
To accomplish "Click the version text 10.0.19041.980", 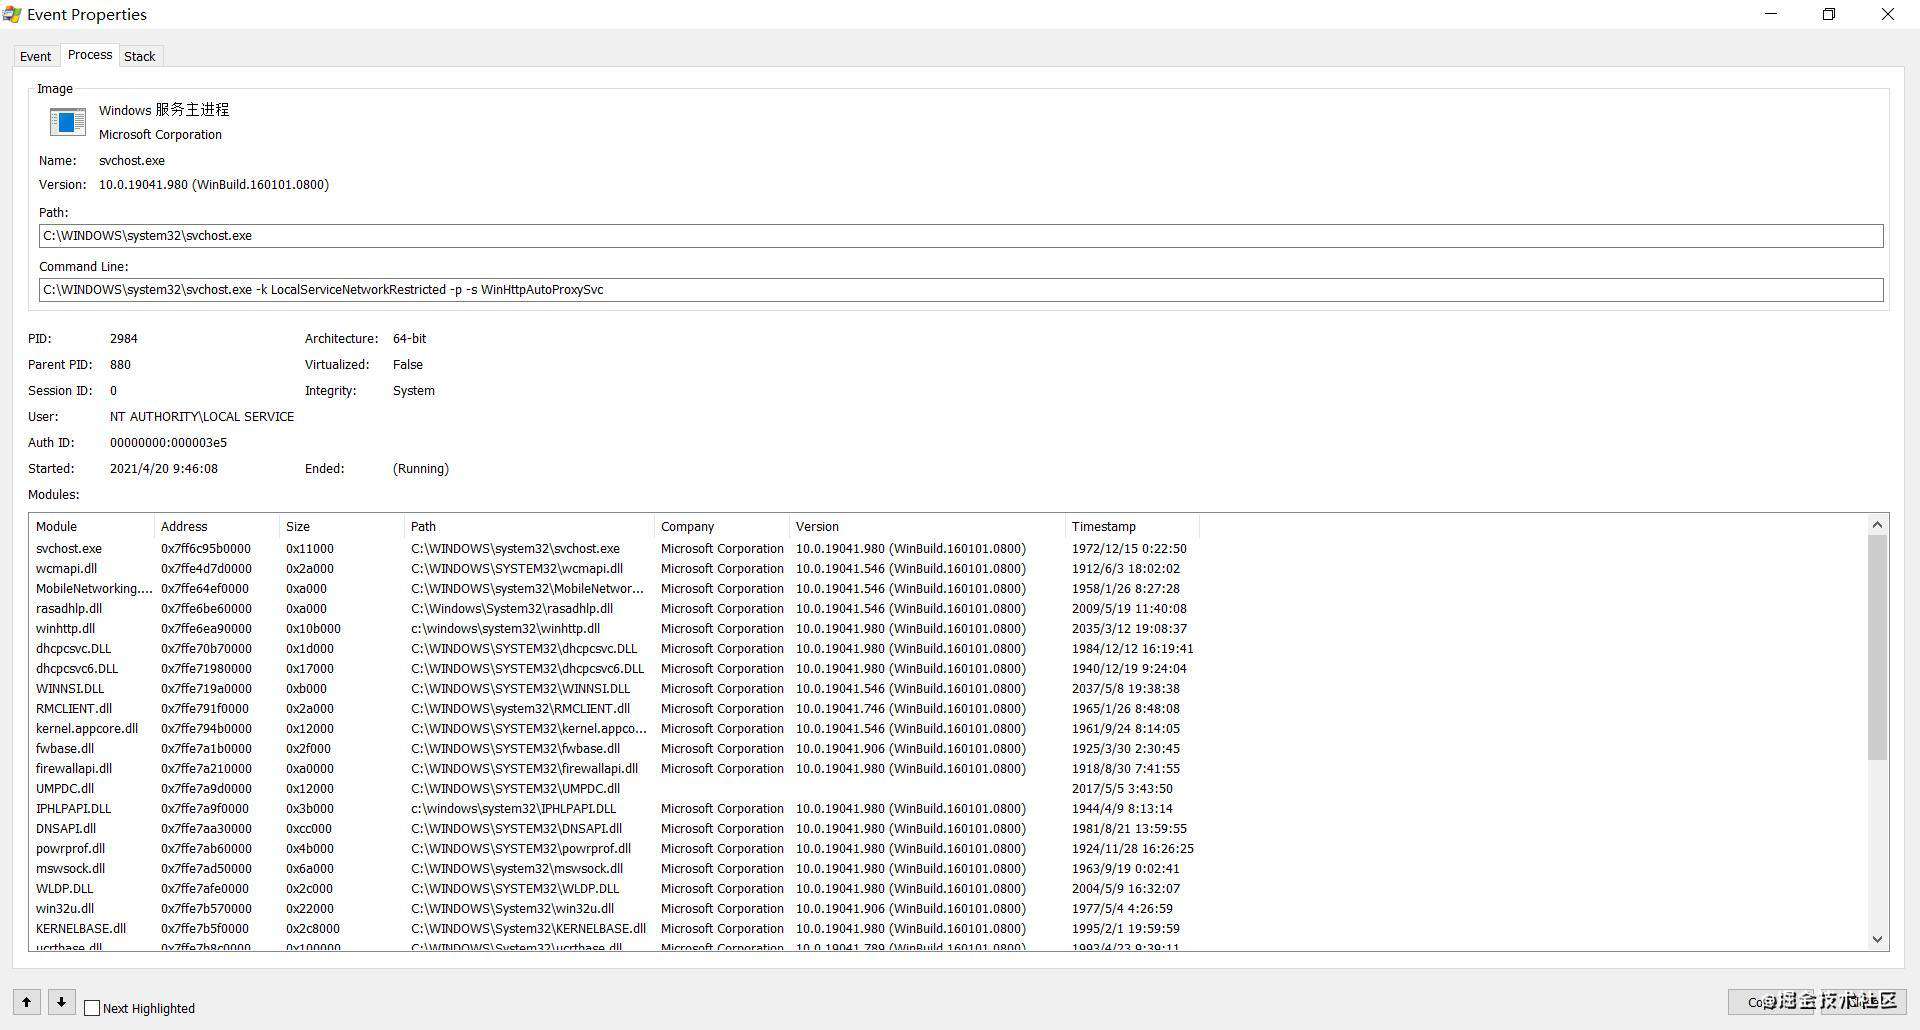I will click(x=143, y=185).
